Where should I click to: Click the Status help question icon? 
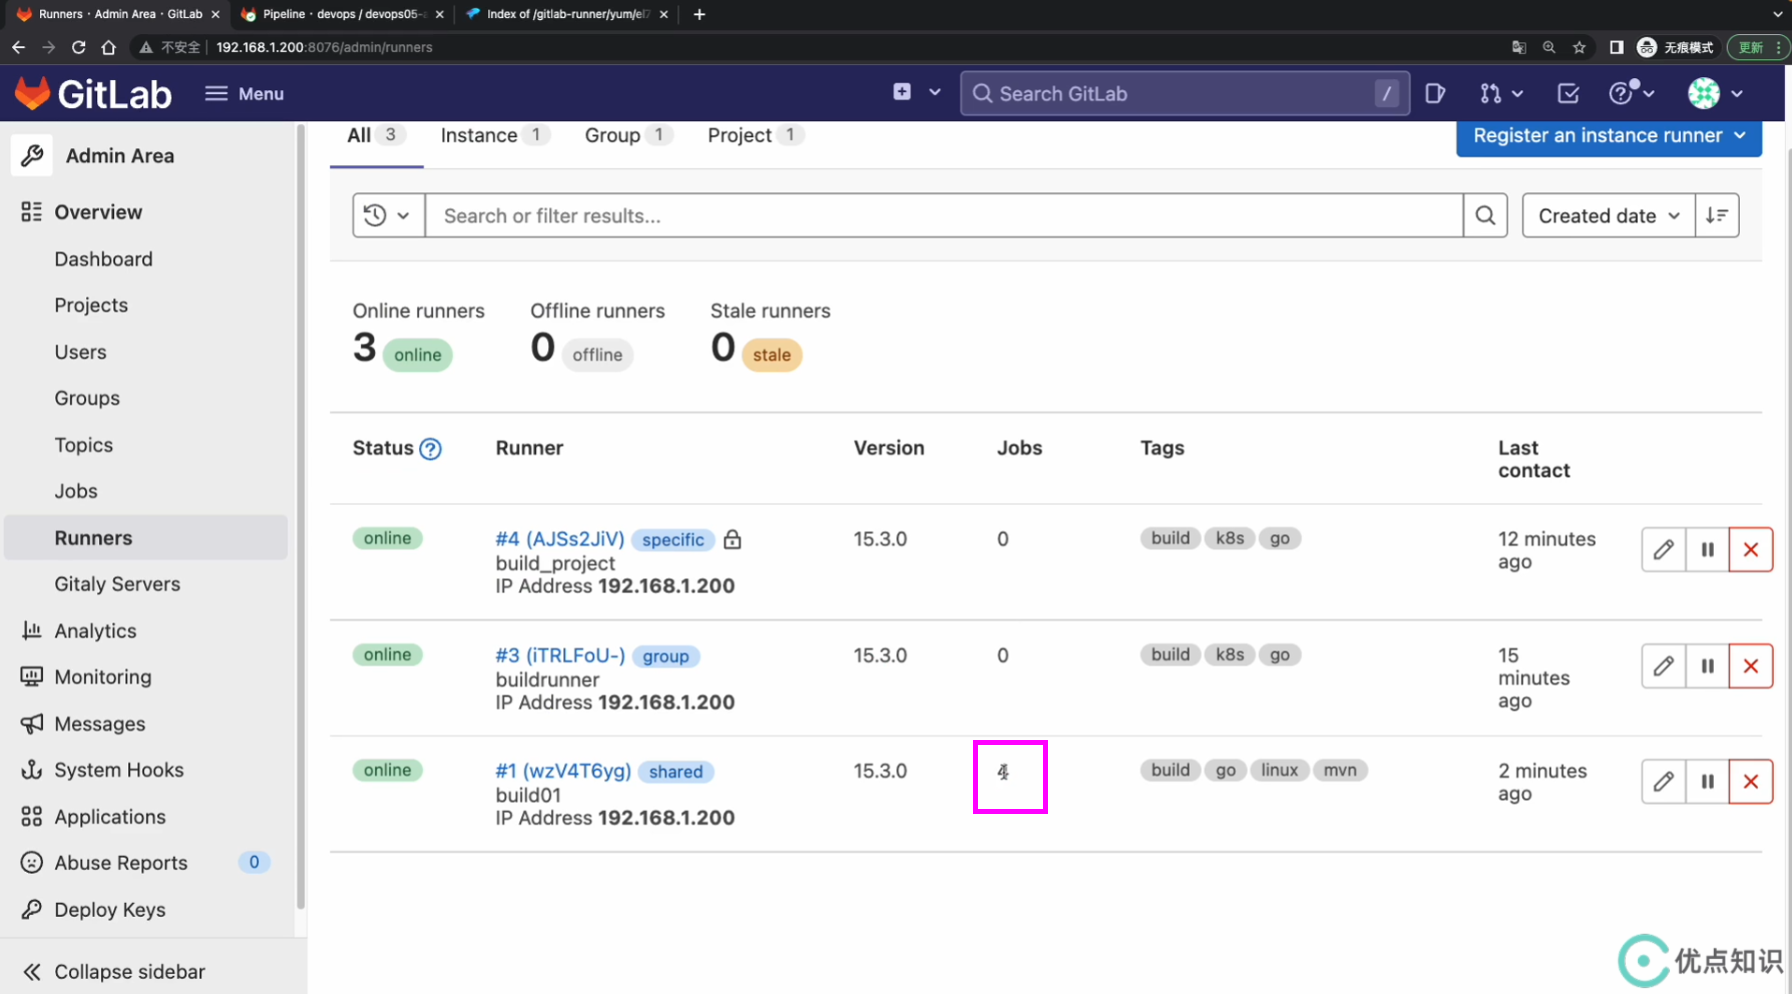[430, 449]
